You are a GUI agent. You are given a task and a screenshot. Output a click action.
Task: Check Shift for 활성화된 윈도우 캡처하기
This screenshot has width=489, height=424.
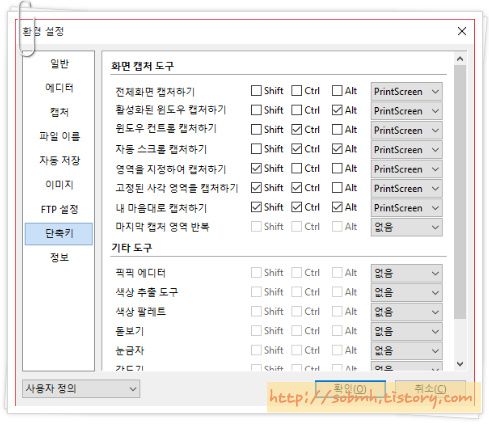[x=256, y=110]
